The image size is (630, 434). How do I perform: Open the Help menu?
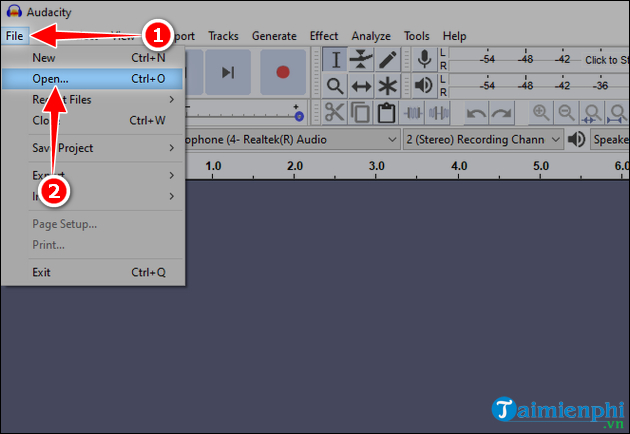(454, 36)
